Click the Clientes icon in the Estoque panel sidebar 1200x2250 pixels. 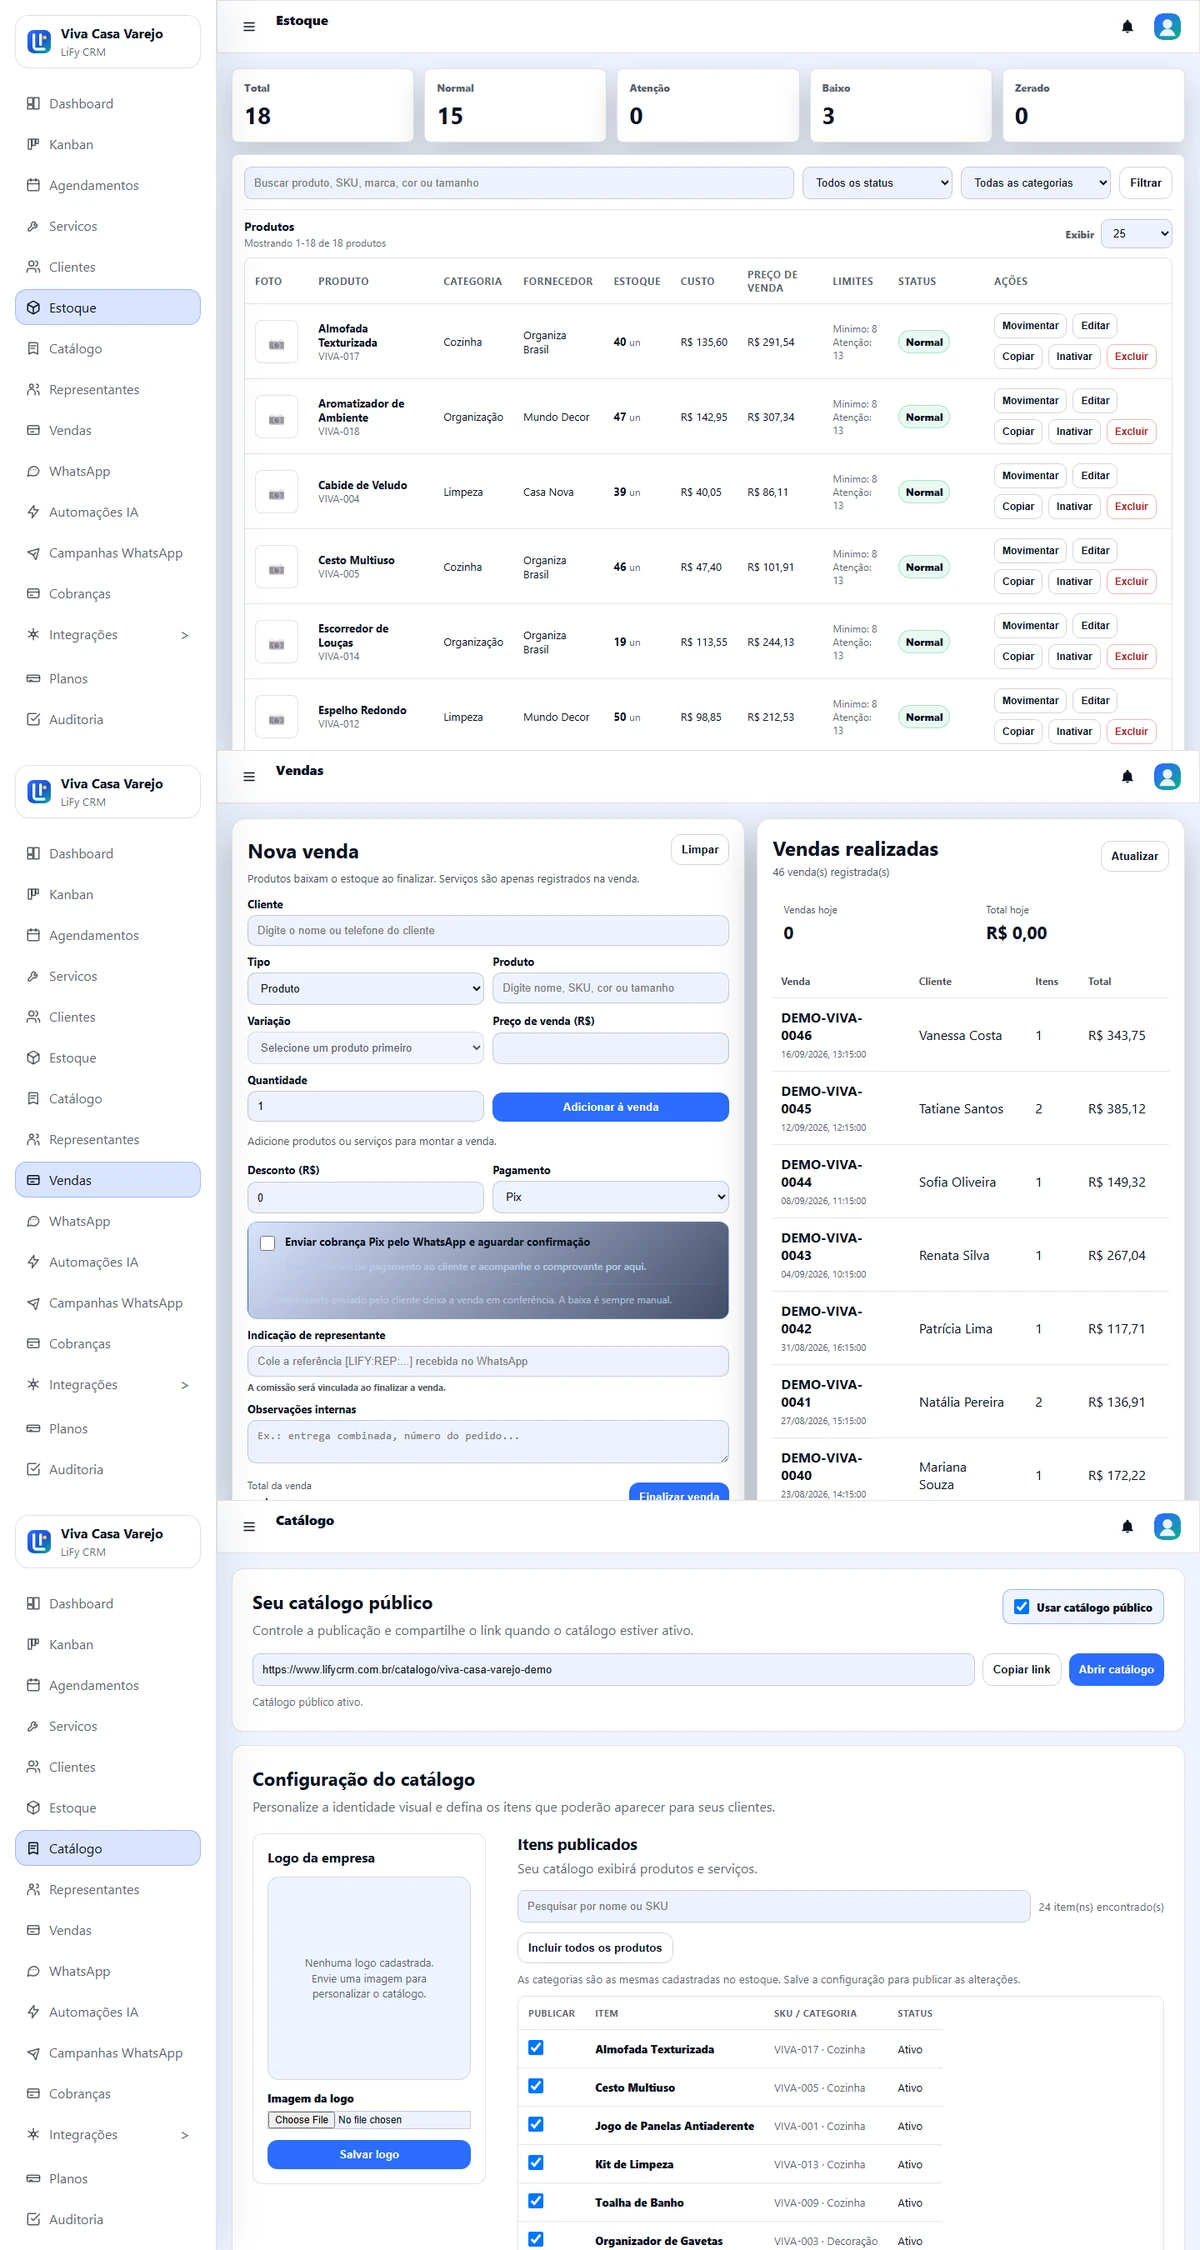33,267
